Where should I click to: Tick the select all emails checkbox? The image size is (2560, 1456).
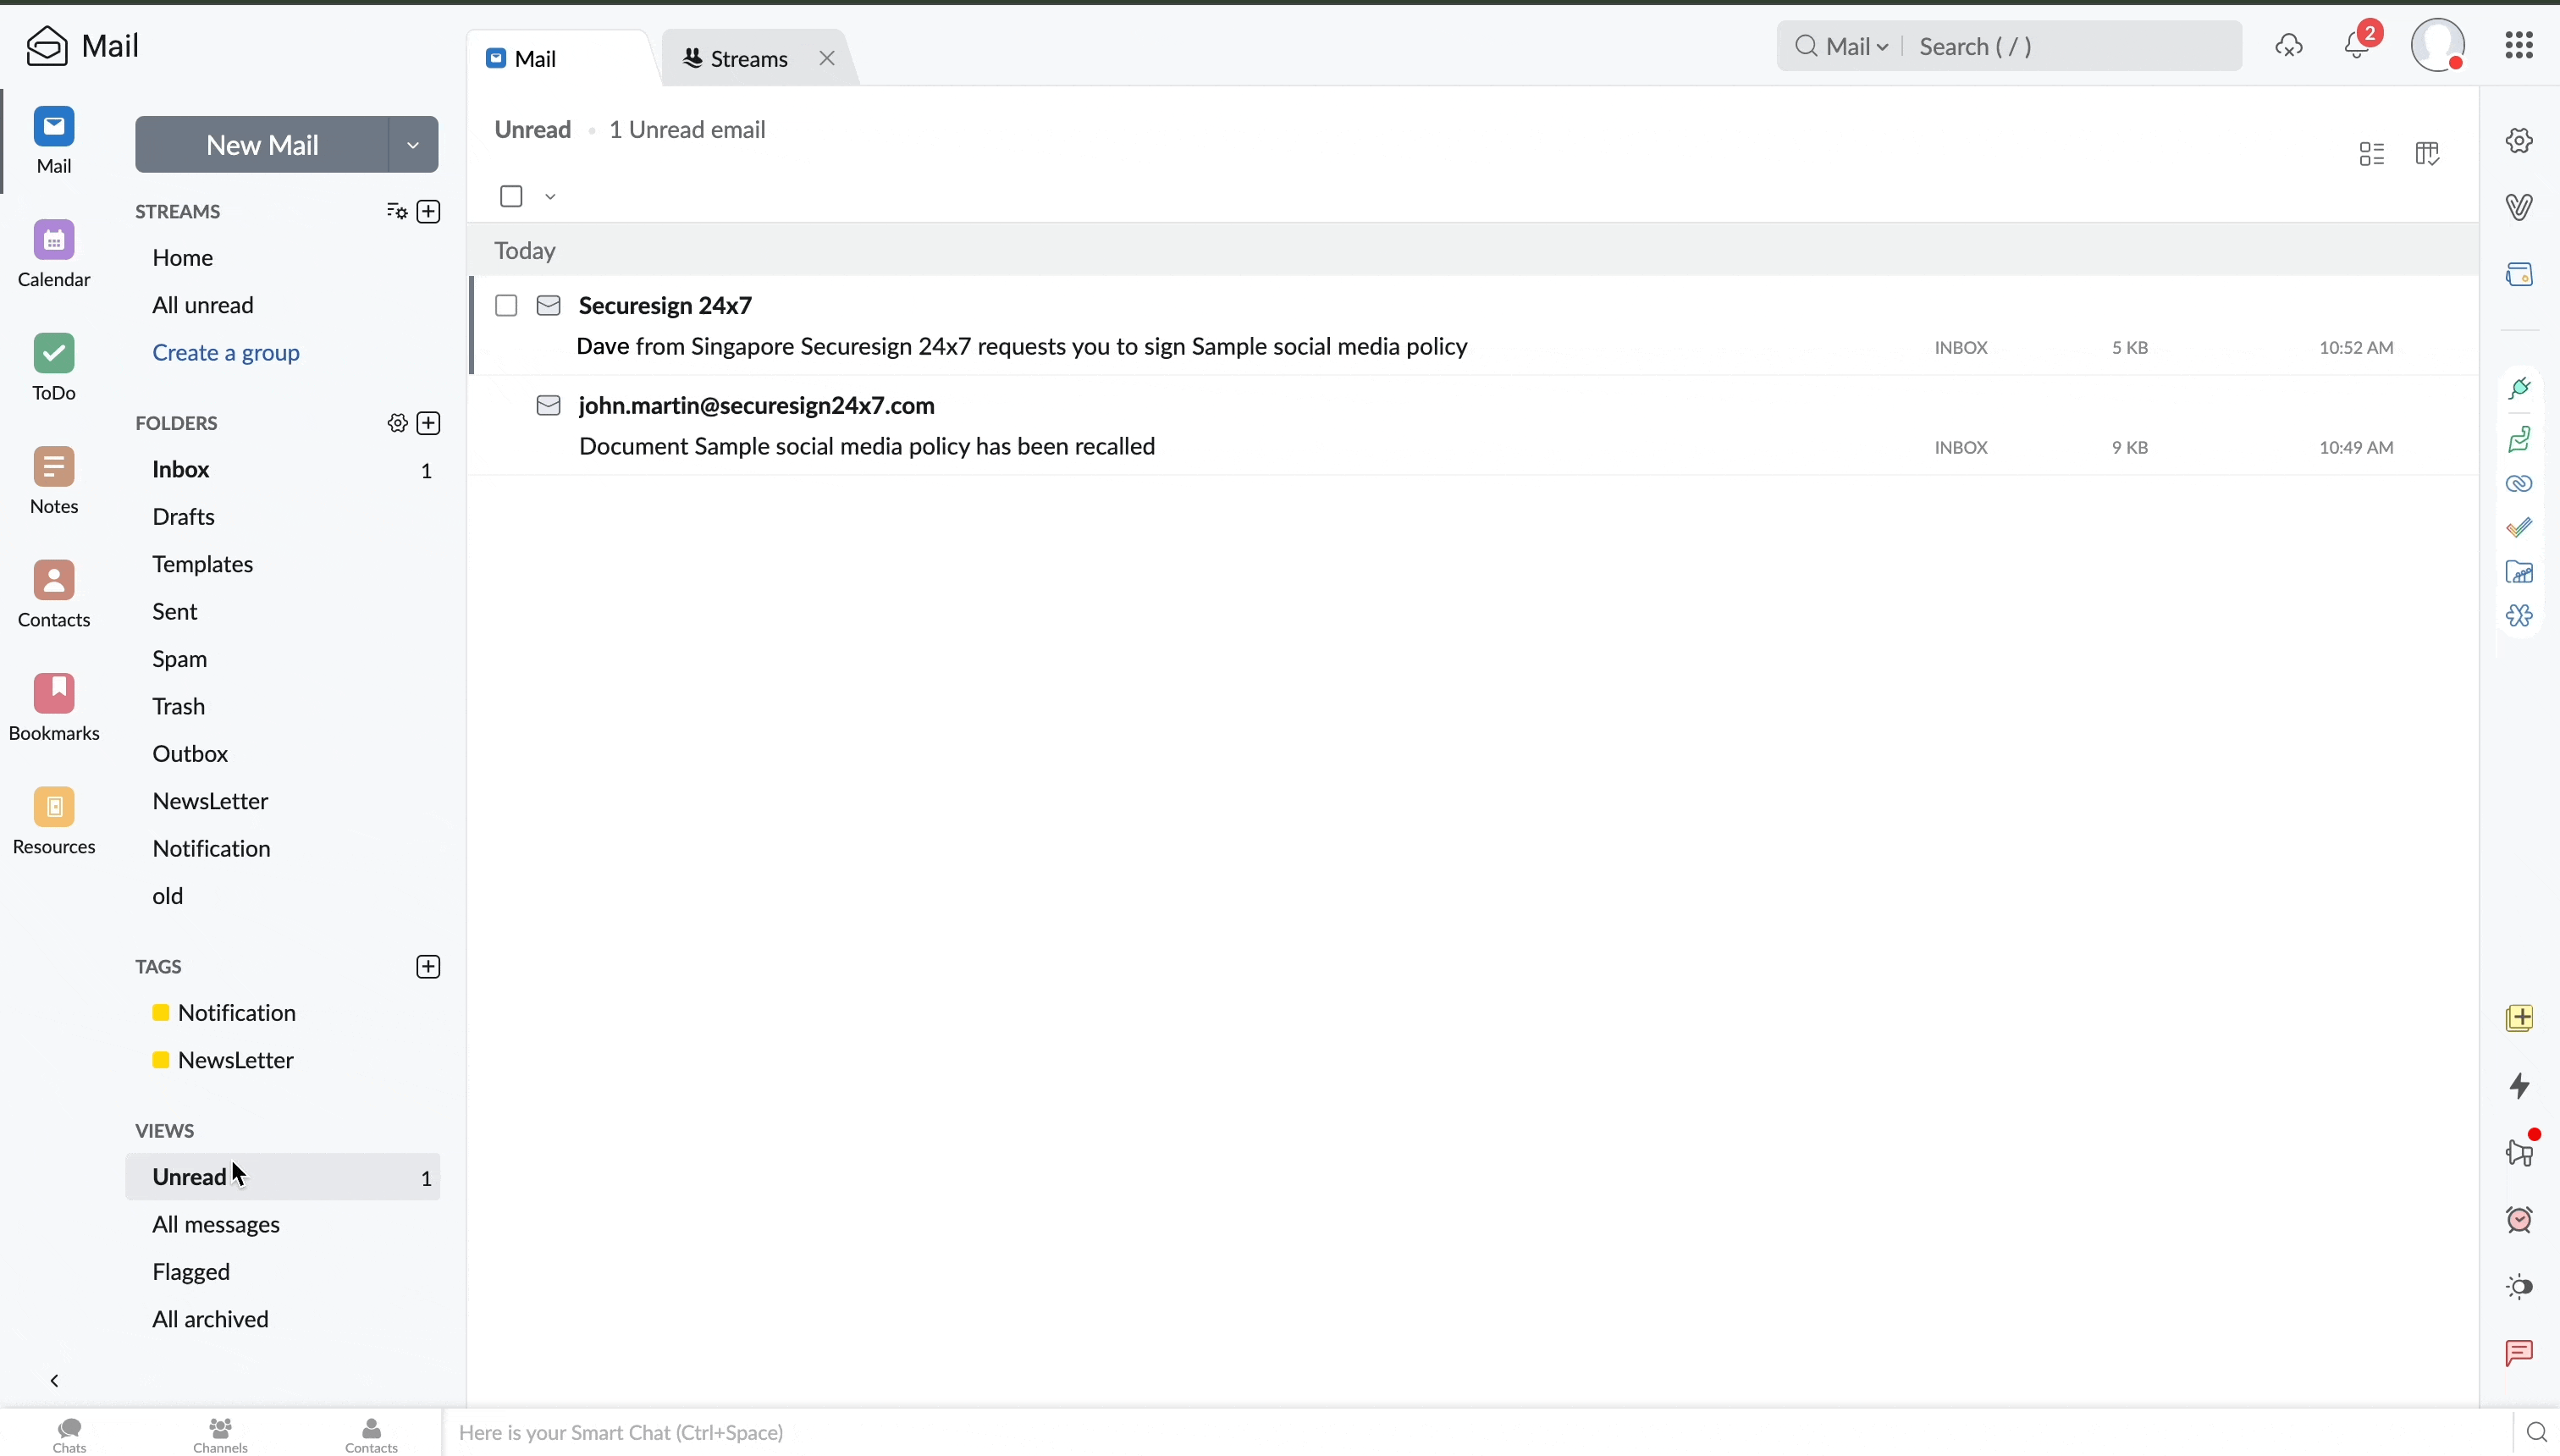(511, 196)
